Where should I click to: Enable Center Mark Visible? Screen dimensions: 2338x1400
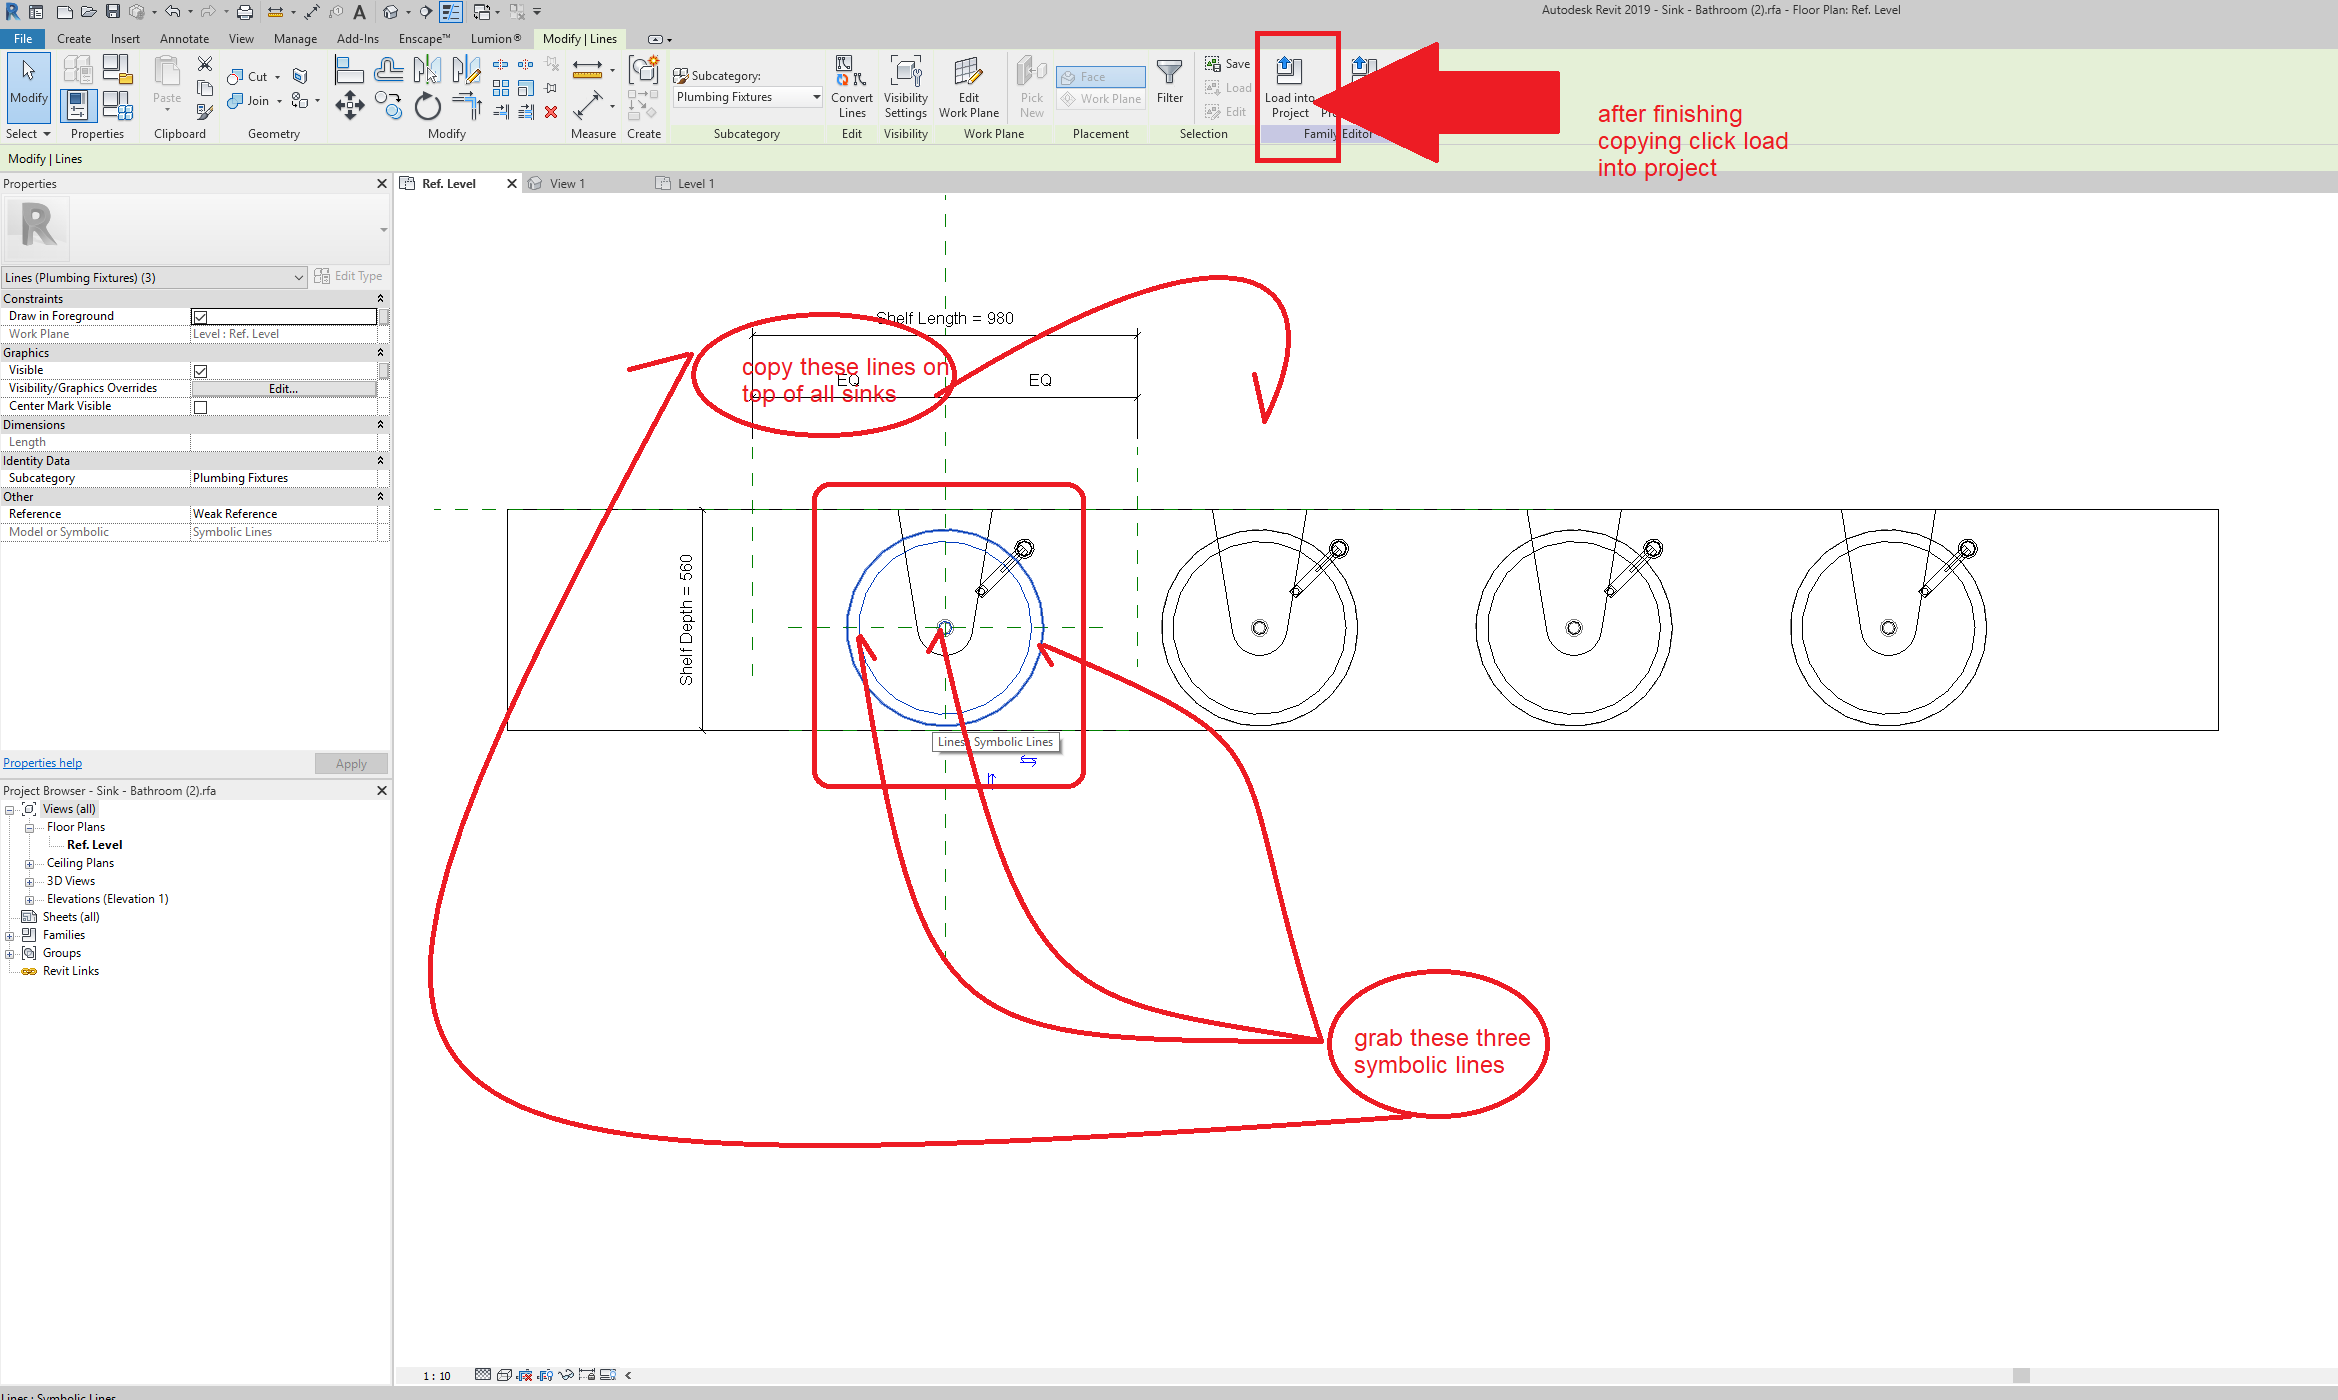click(x=200, y=406)
